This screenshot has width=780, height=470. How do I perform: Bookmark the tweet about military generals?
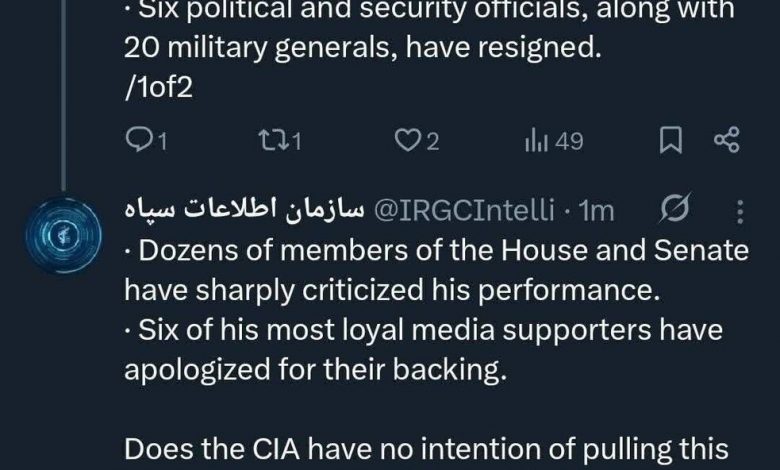point(671,142)
